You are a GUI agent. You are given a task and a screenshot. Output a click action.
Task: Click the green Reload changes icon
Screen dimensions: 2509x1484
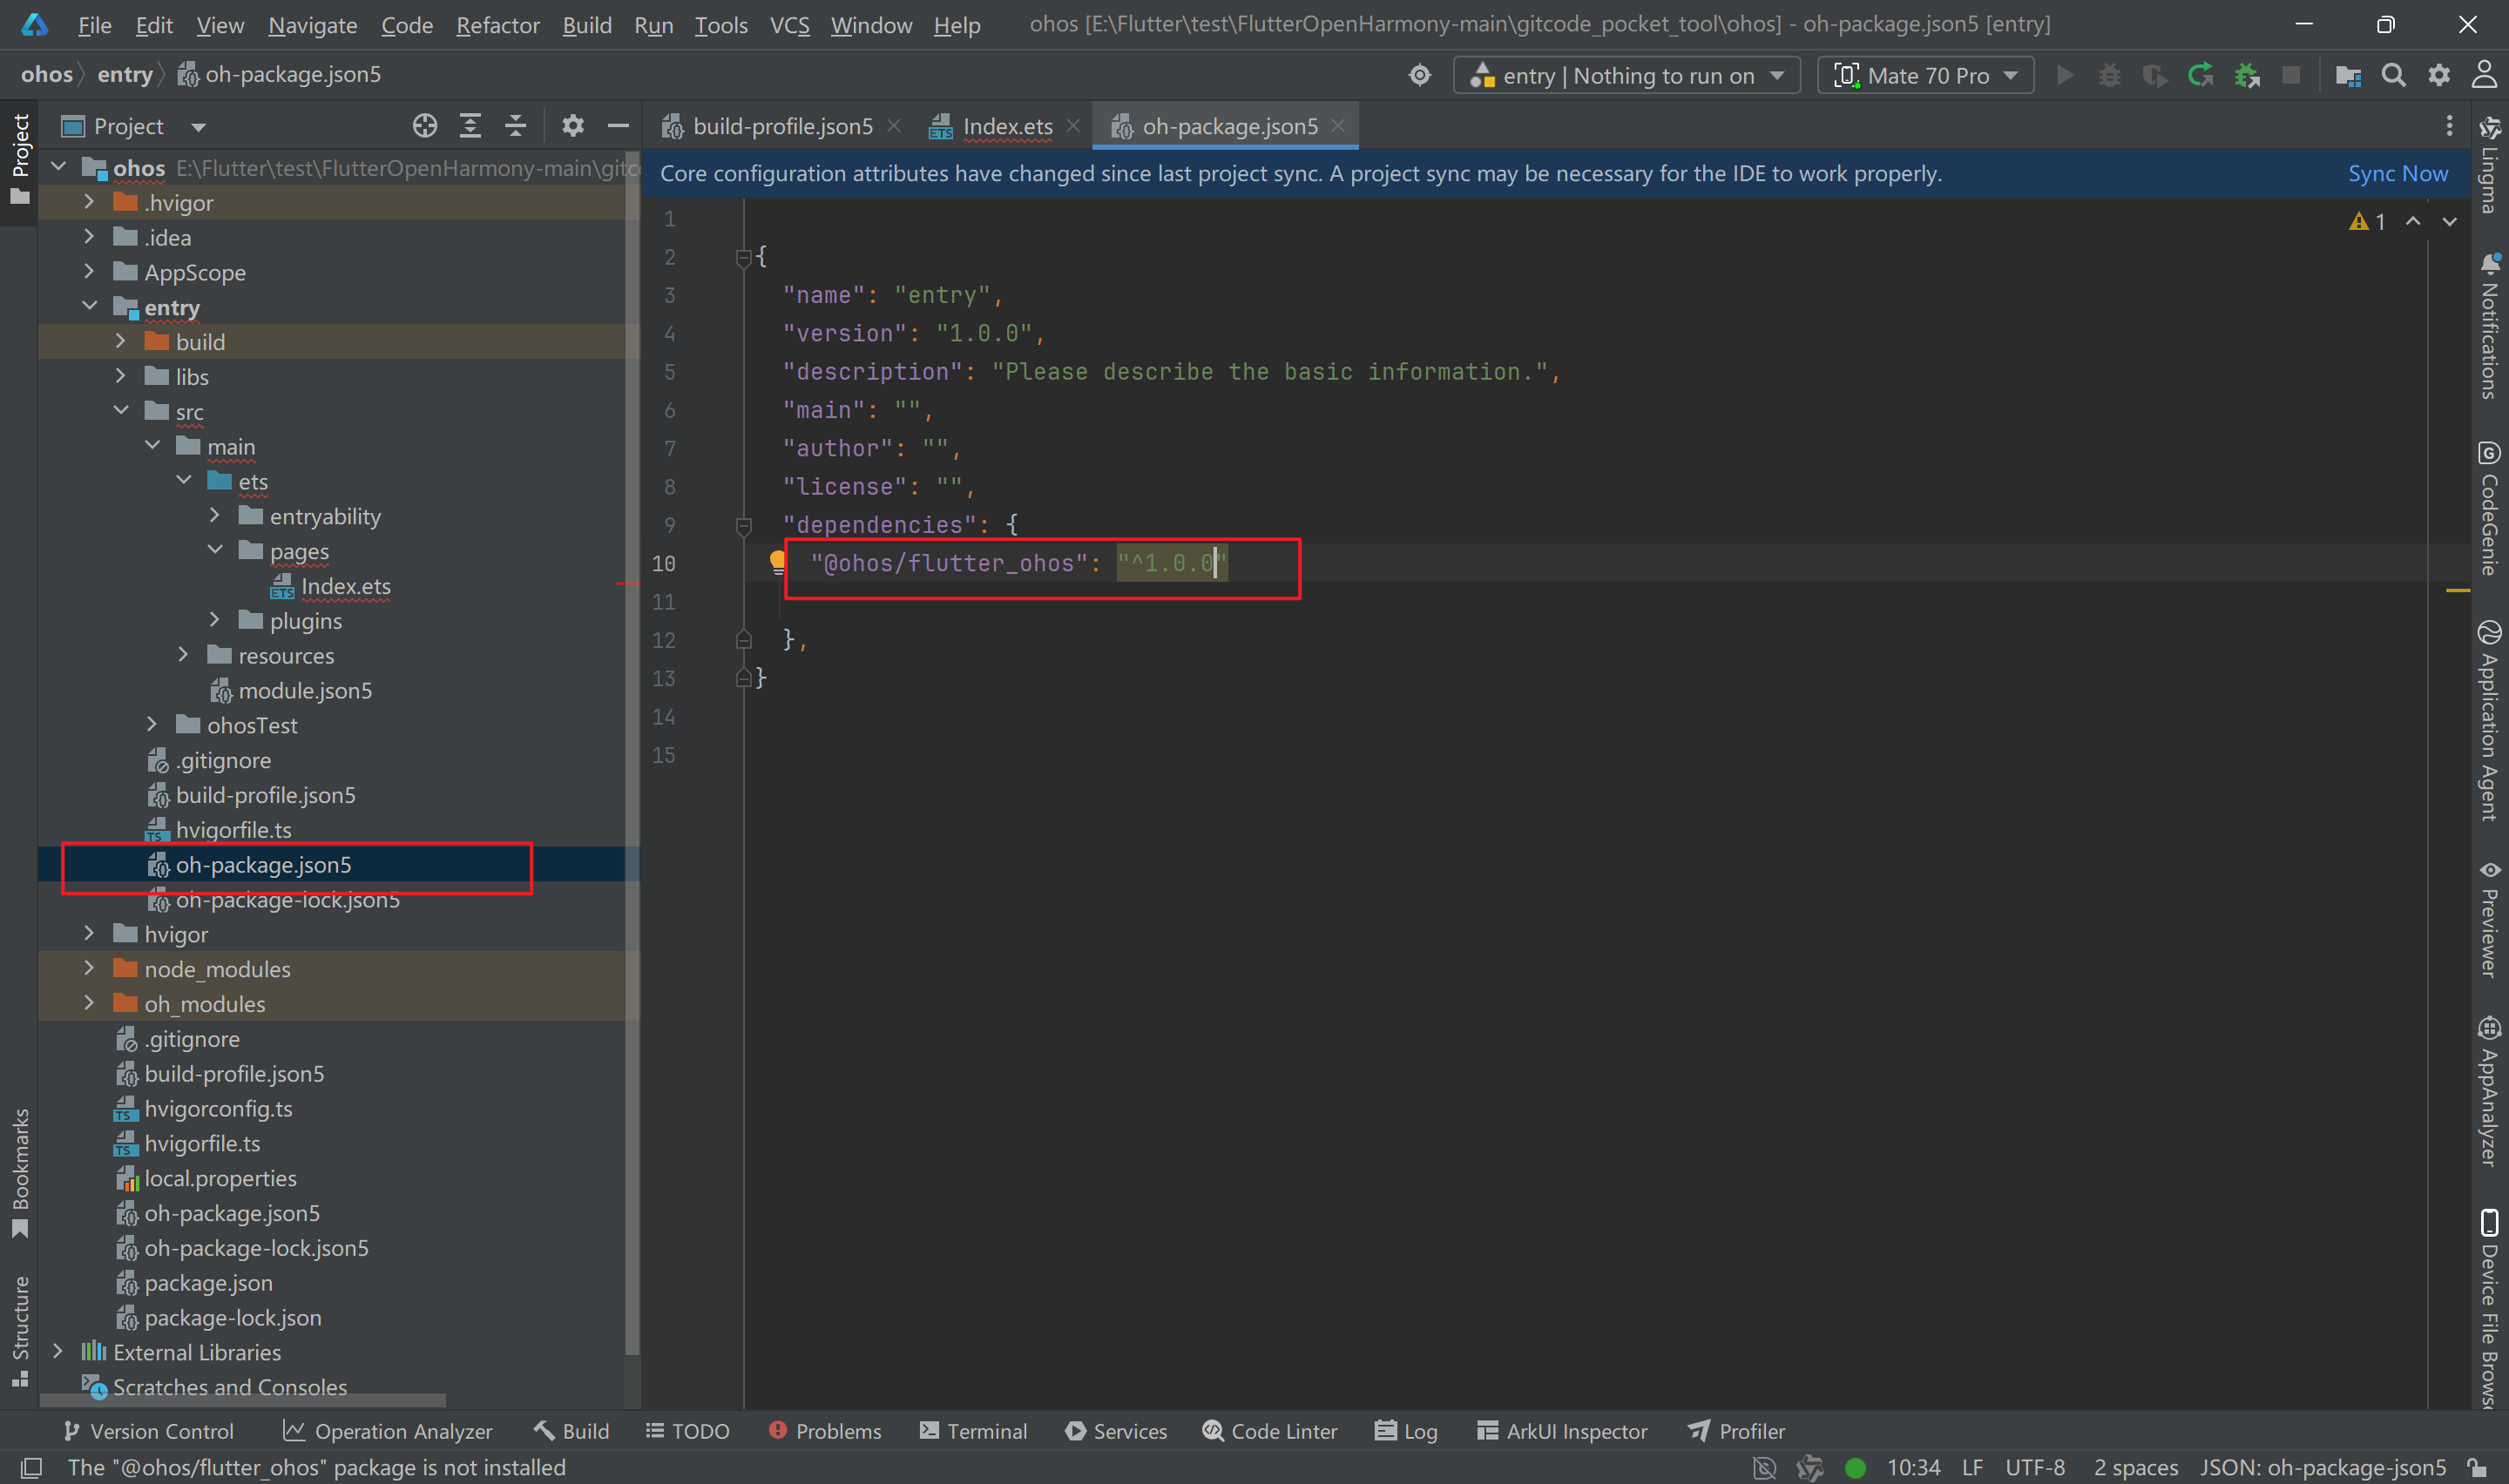2200,76
